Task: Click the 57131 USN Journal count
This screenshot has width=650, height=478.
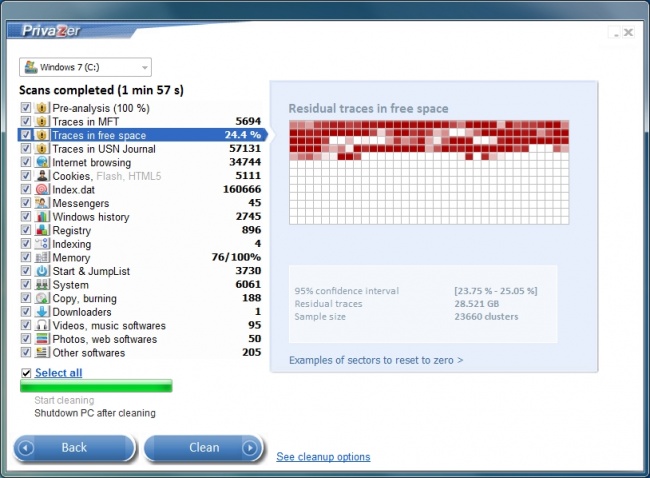Action: click(x=245, y=148)
